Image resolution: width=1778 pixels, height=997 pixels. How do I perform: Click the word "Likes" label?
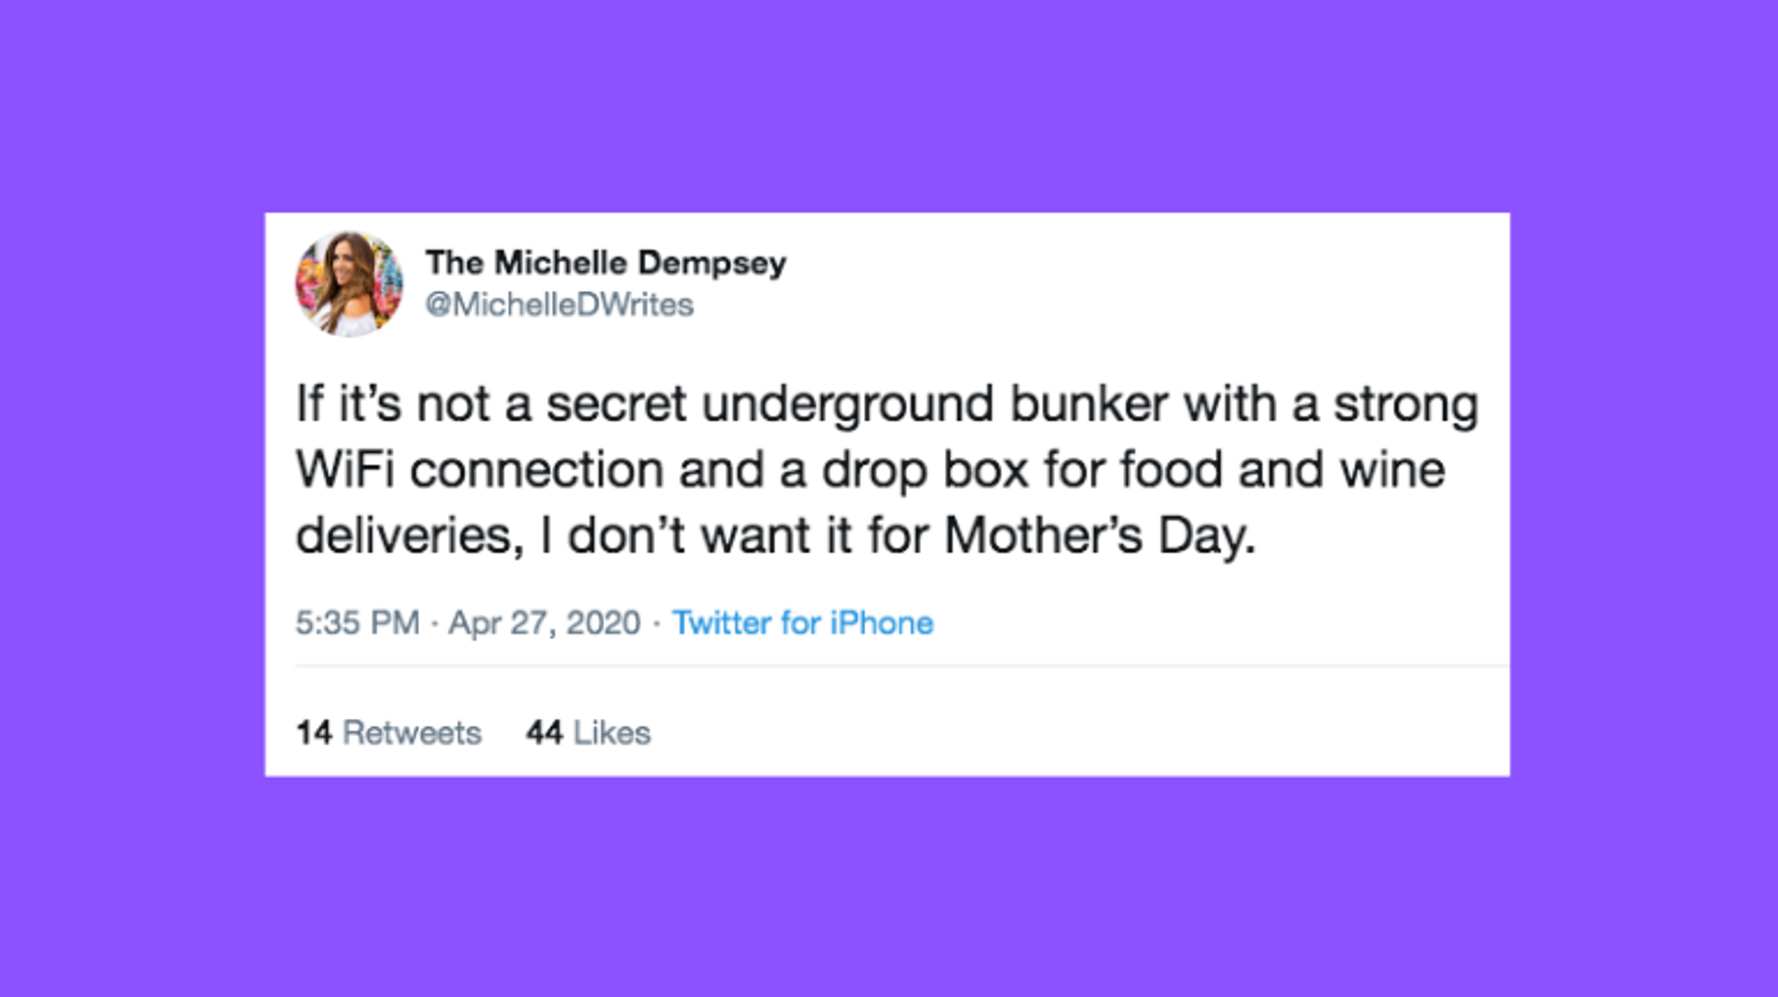[612, 733]
